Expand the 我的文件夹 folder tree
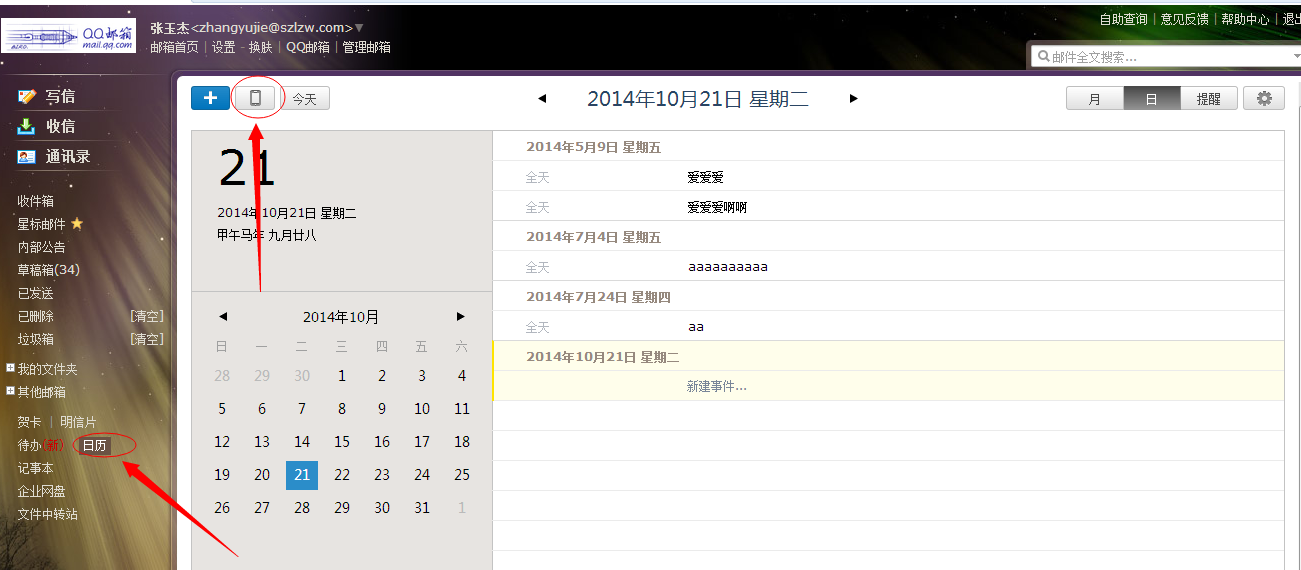The width and height of the screenshot is (1301, 570). (10, 368)
